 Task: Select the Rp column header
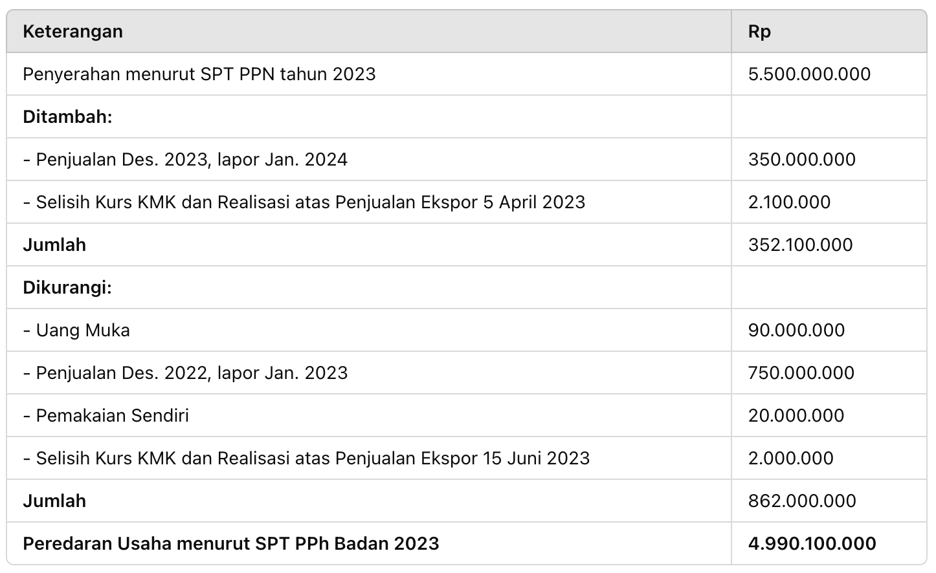(x=759, y=31)
